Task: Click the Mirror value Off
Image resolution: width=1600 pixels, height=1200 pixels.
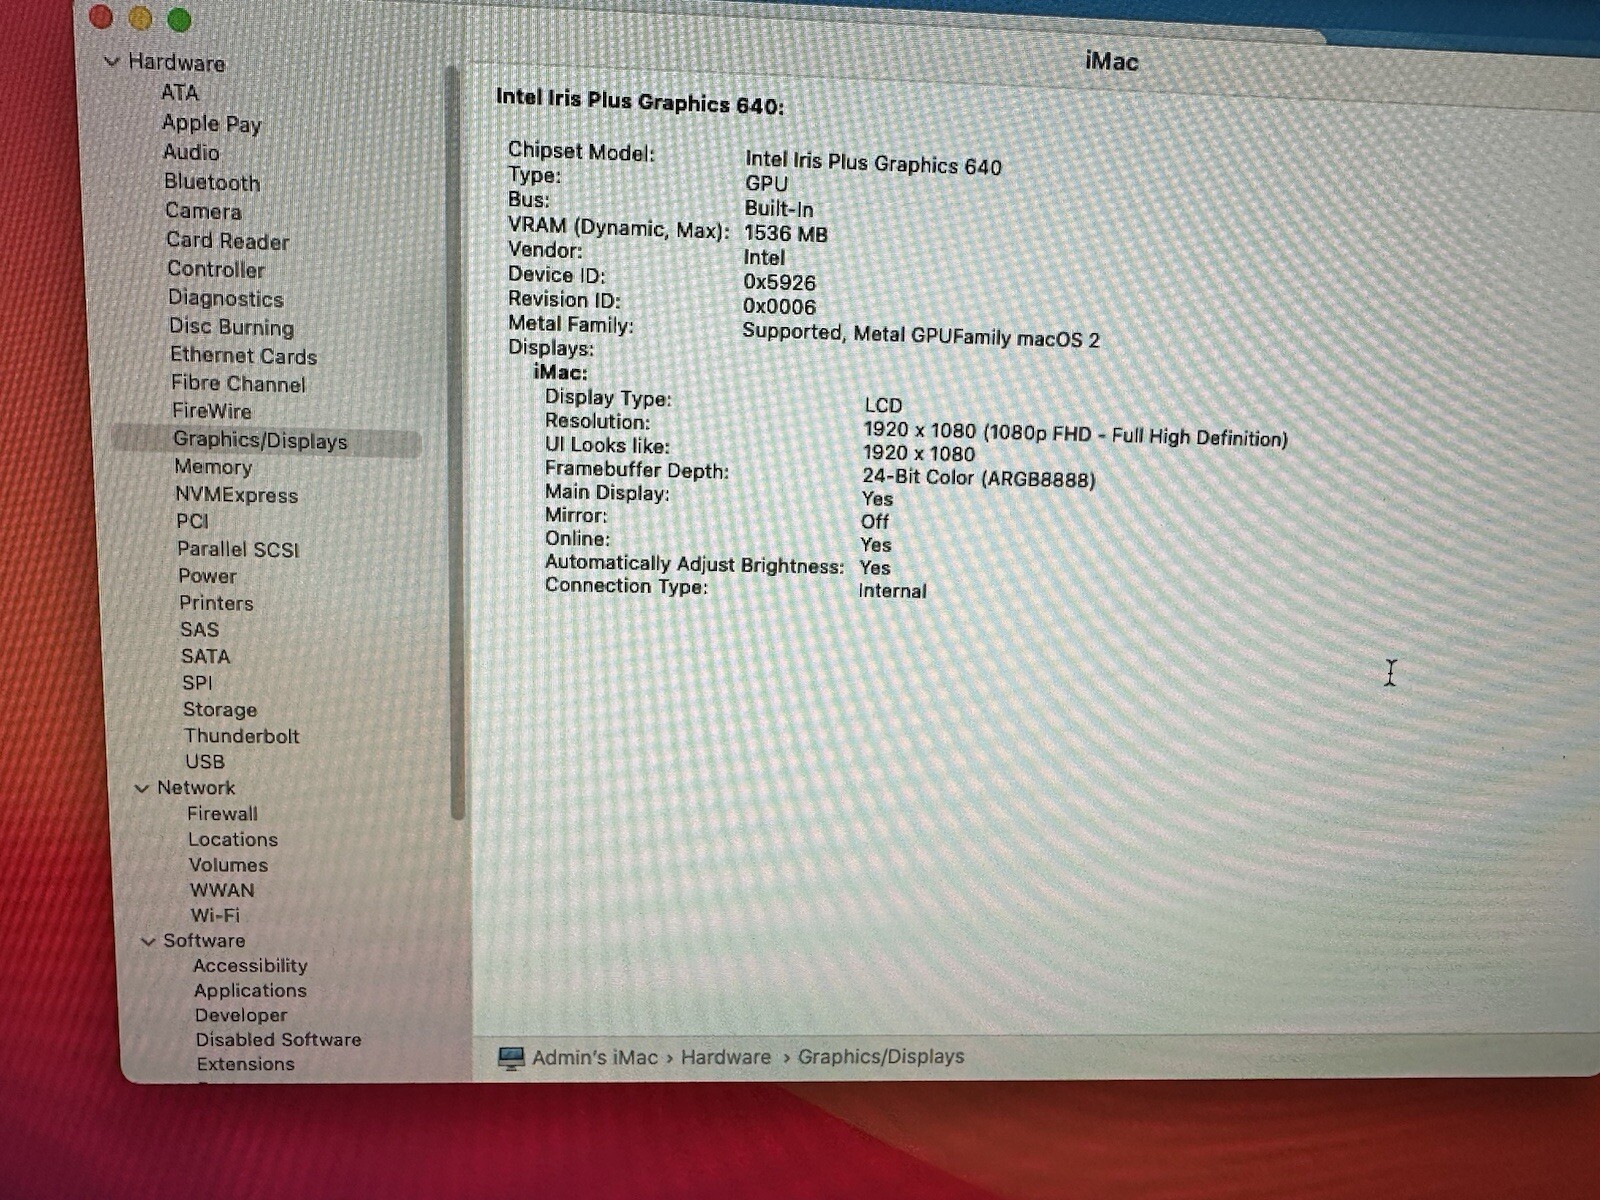Action: pos(874,522)
